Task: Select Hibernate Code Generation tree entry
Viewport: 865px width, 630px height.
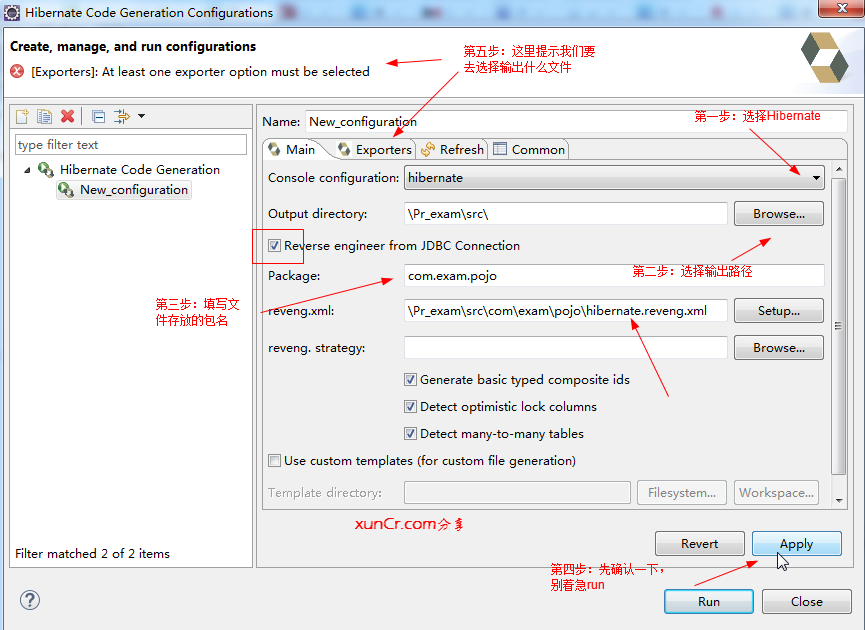Action: point(140,169)
